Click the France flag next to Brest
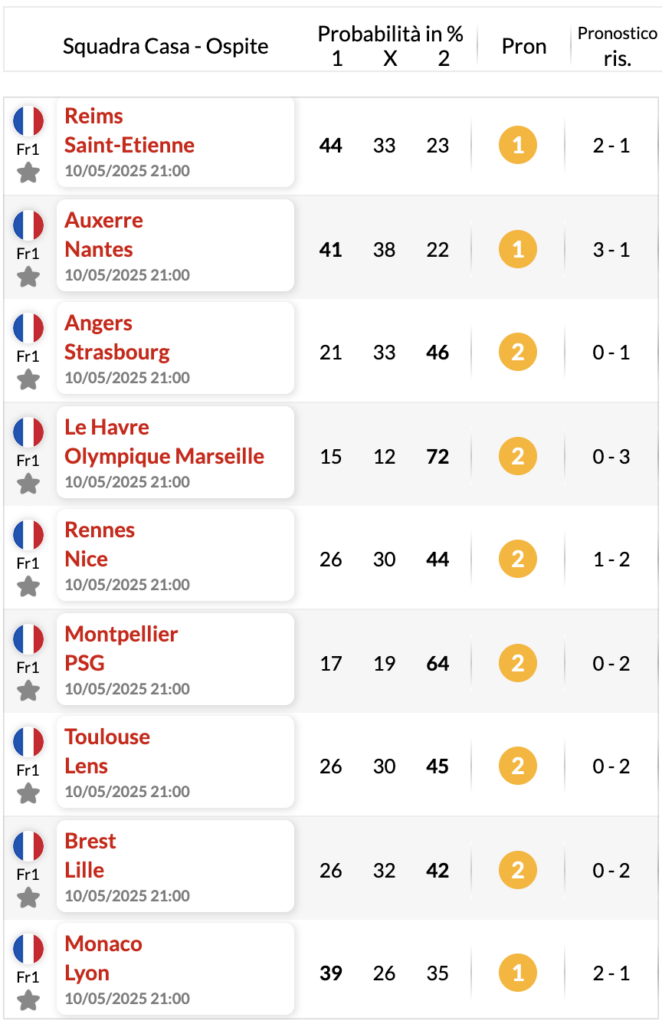This screenshot has width=662, height=1024. click(28, 846)
